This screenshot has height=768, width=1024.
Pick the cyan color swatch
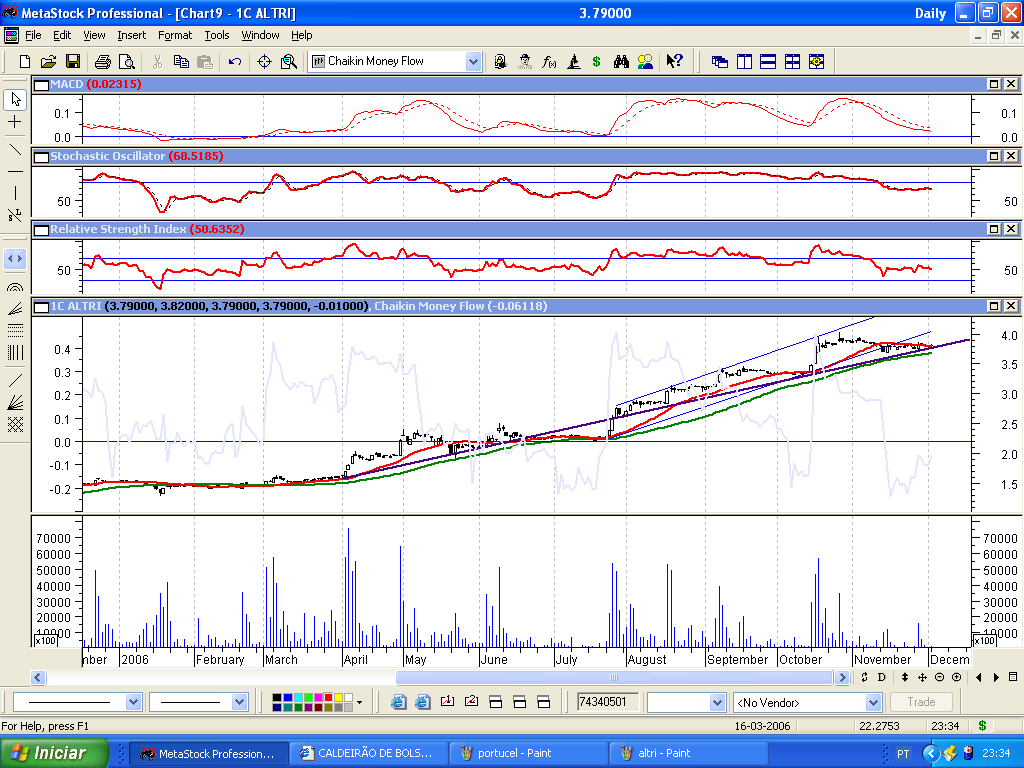coord(298,697)
